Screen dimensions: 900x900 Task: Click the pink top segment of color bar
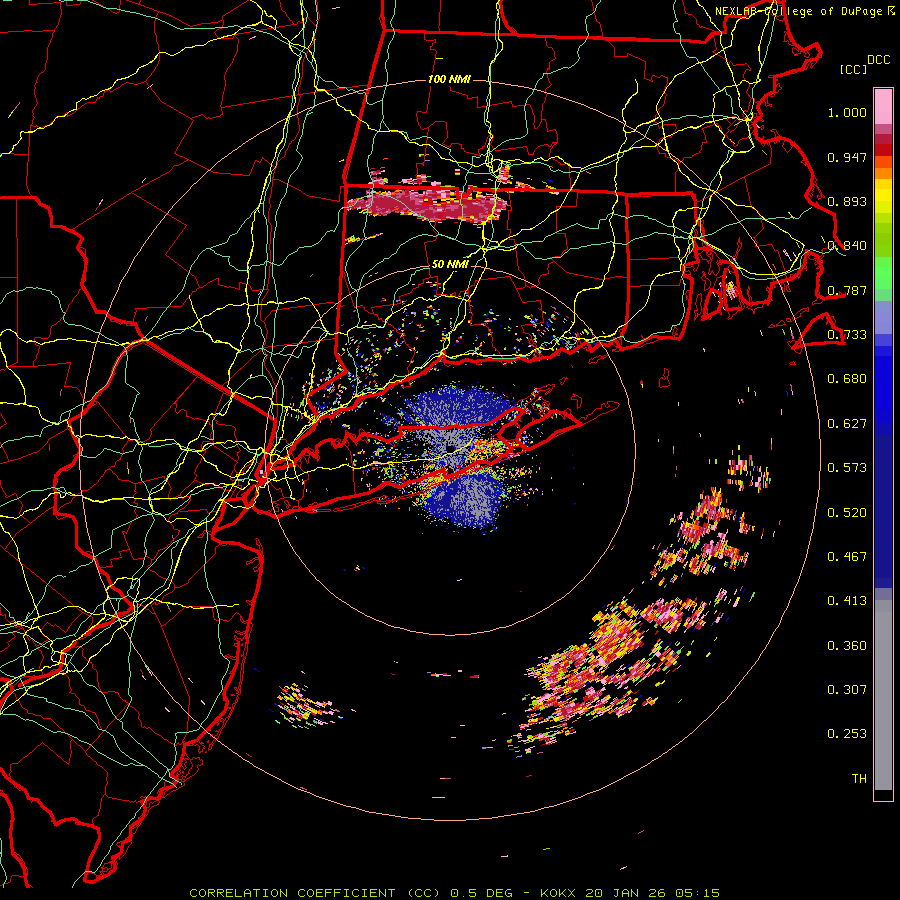click(883, 106)
